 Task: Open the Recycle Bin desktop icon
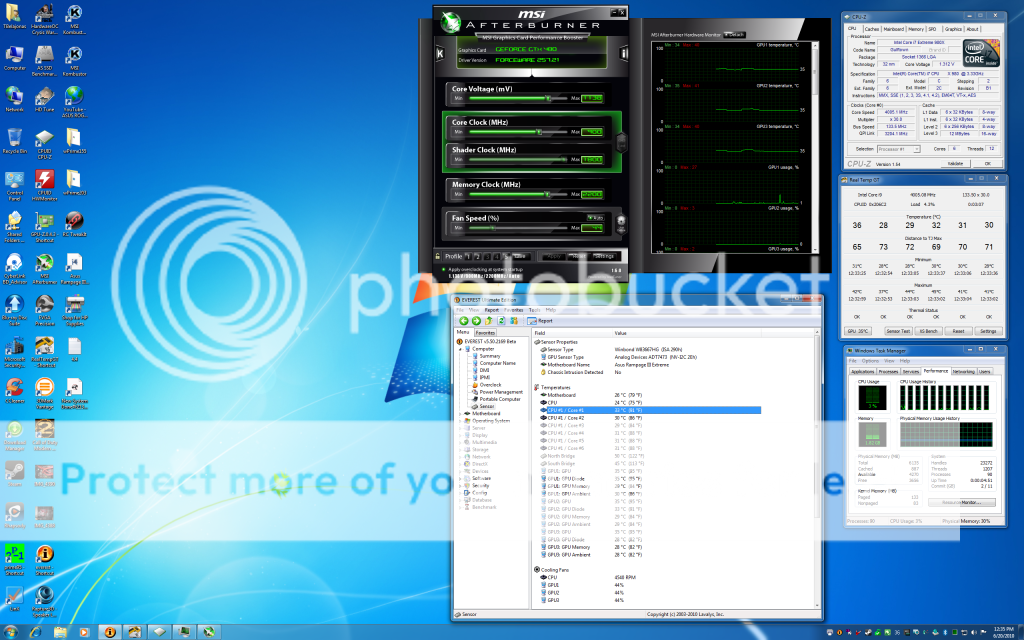coord(14,141)
